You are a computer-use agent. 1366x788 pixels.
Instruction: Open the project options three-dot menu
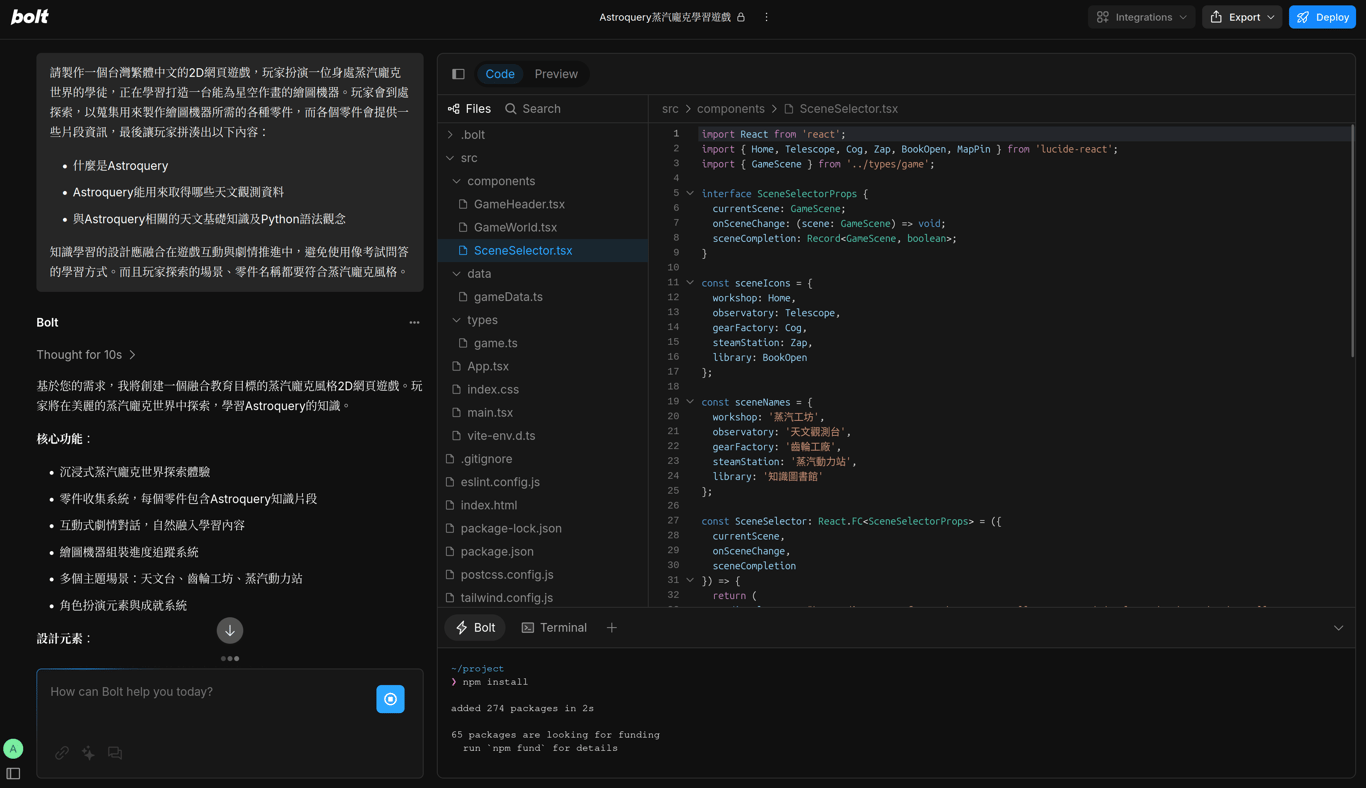pyautogui.click(x=767, y=17)
